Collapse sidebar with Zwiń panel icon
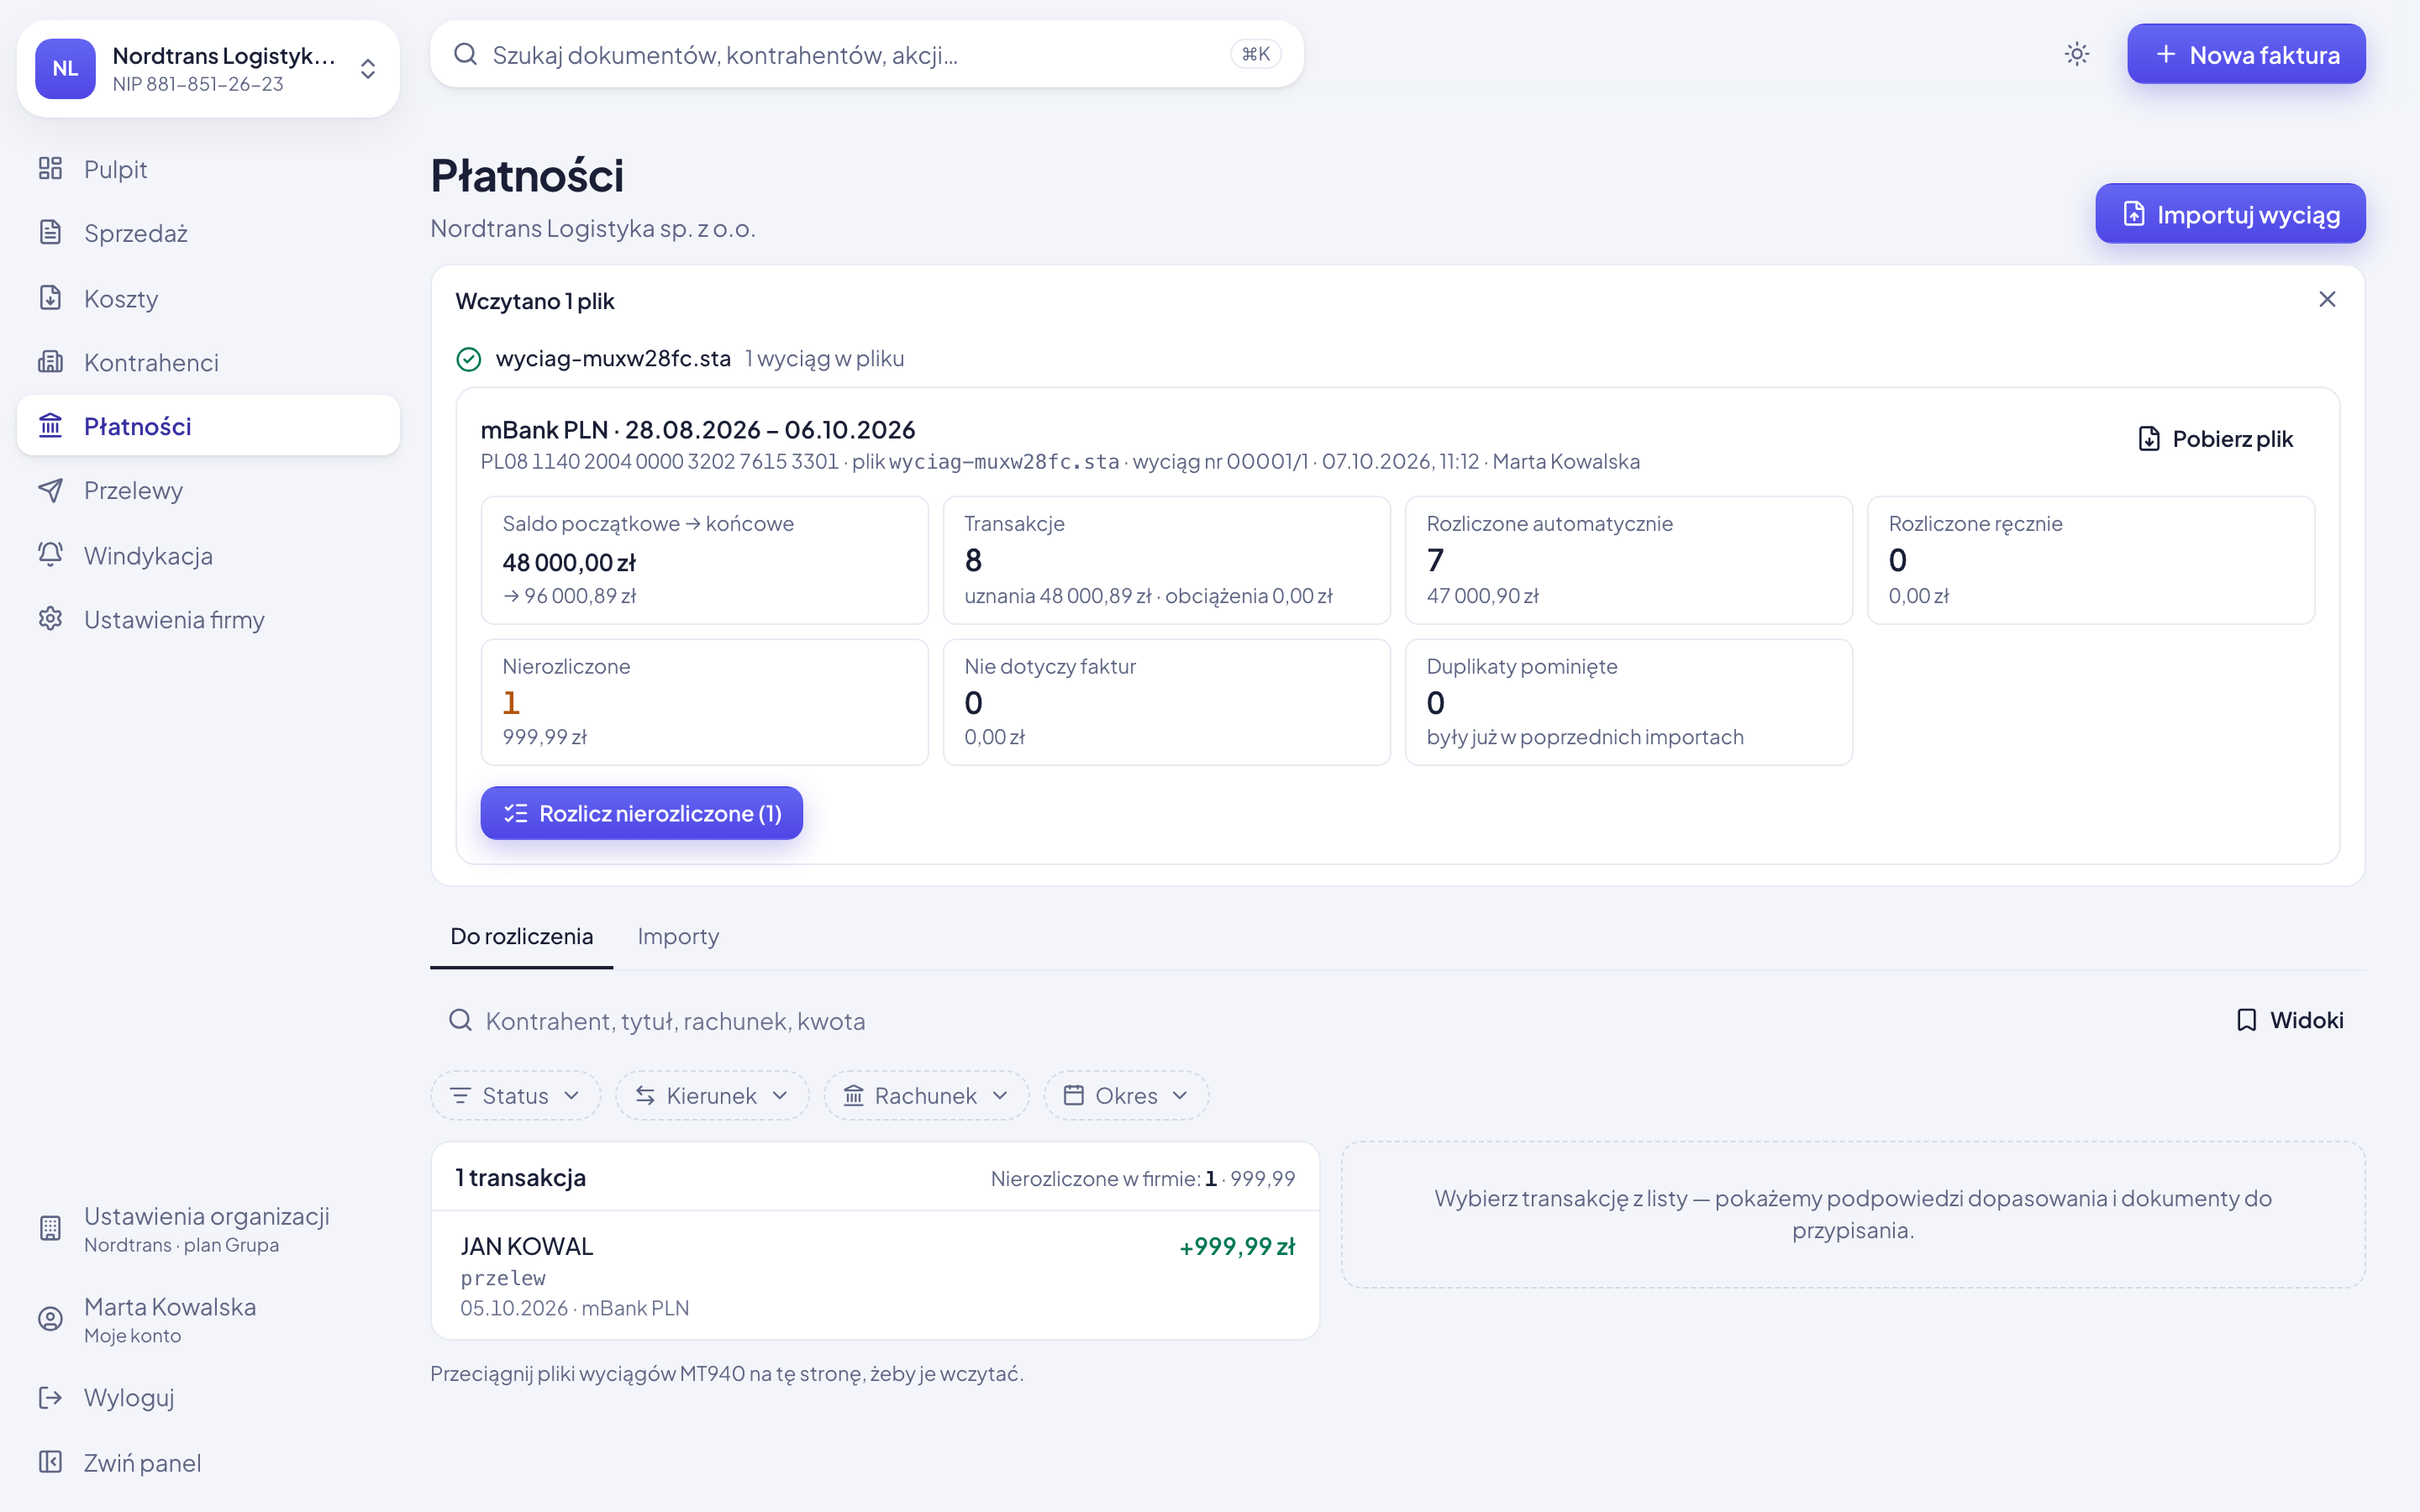Image resolution: width=2420 pixels, height=1512 pixels. click(x=50, y=1462)
